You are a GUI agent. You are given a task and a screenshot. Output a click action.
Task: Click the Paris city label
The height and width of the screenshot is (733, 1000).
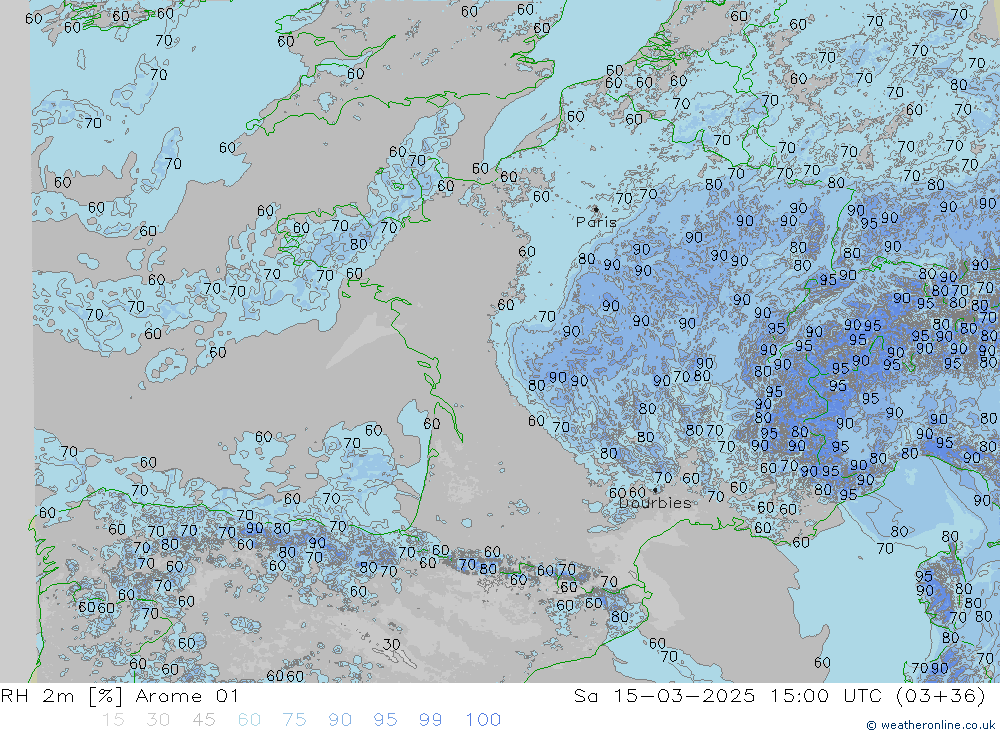tap(596, 222)
